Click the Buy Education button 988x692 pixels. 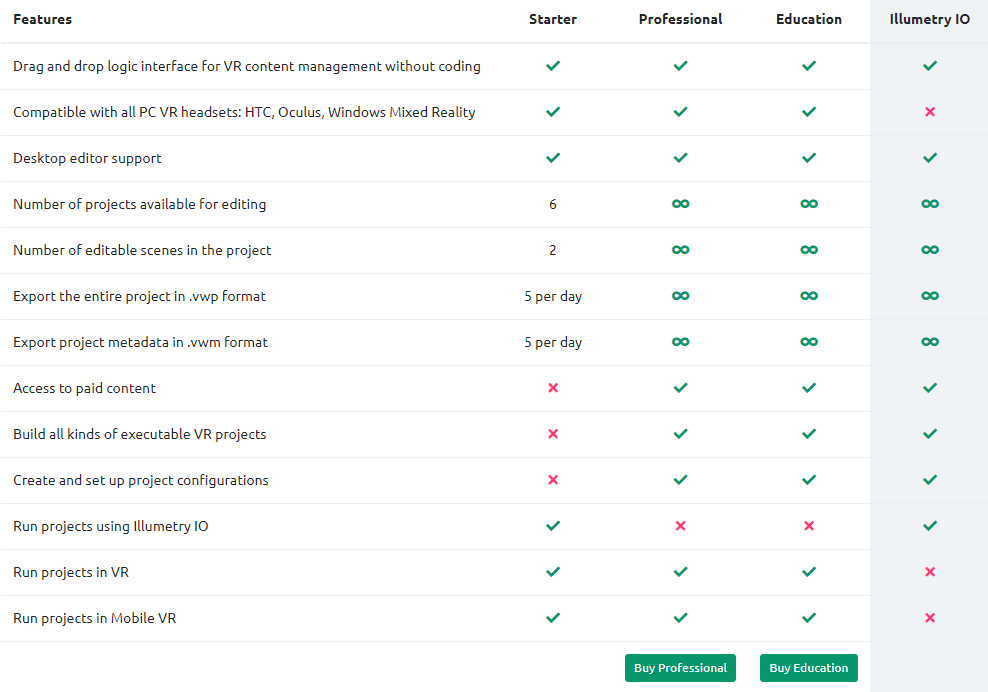[x=808, y=668]
